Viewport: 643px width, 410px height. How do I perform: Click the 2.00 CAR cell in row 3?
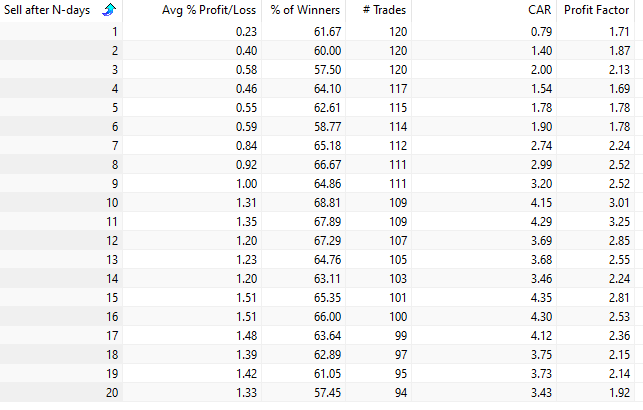[484, 70]
